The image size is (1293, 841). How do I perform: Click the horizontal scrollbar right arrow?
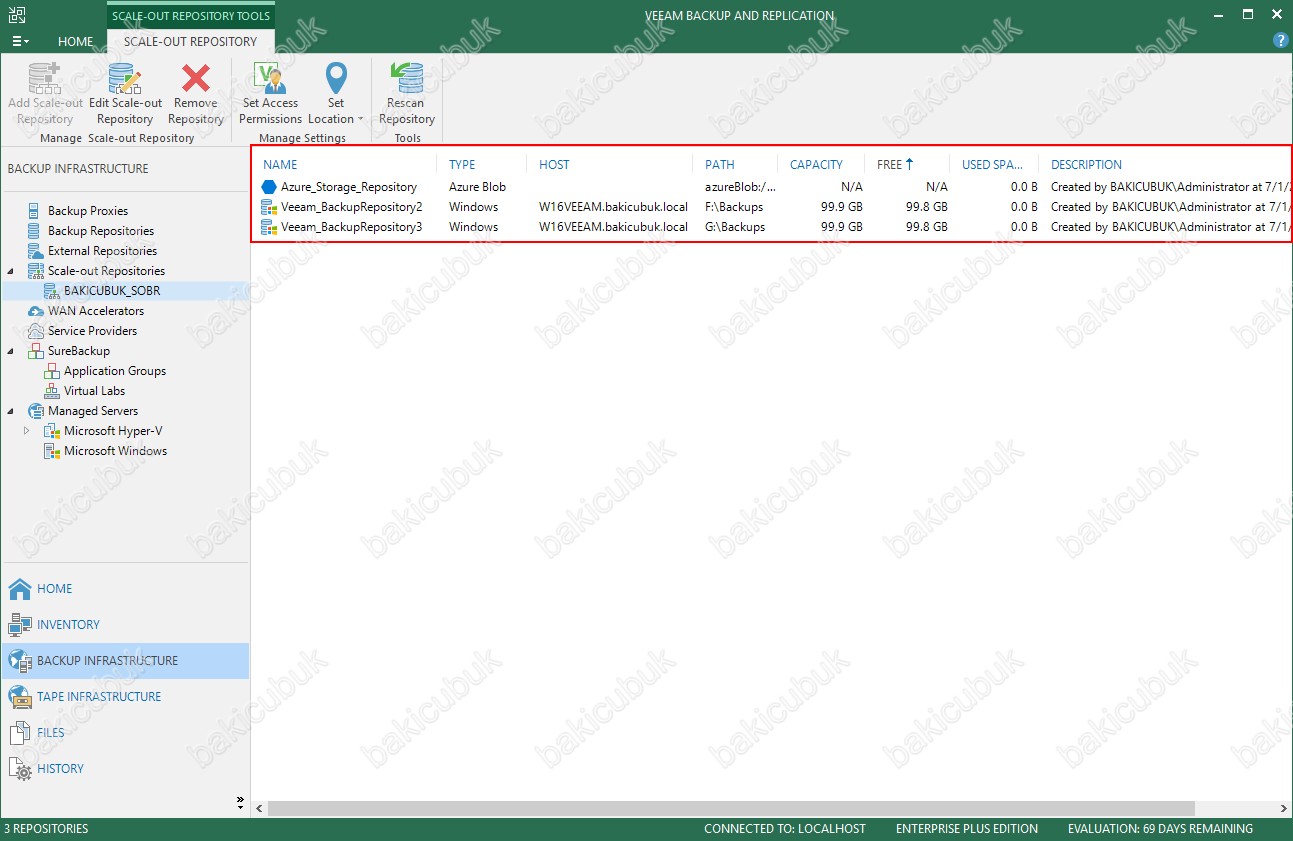tap(1285, 808)
